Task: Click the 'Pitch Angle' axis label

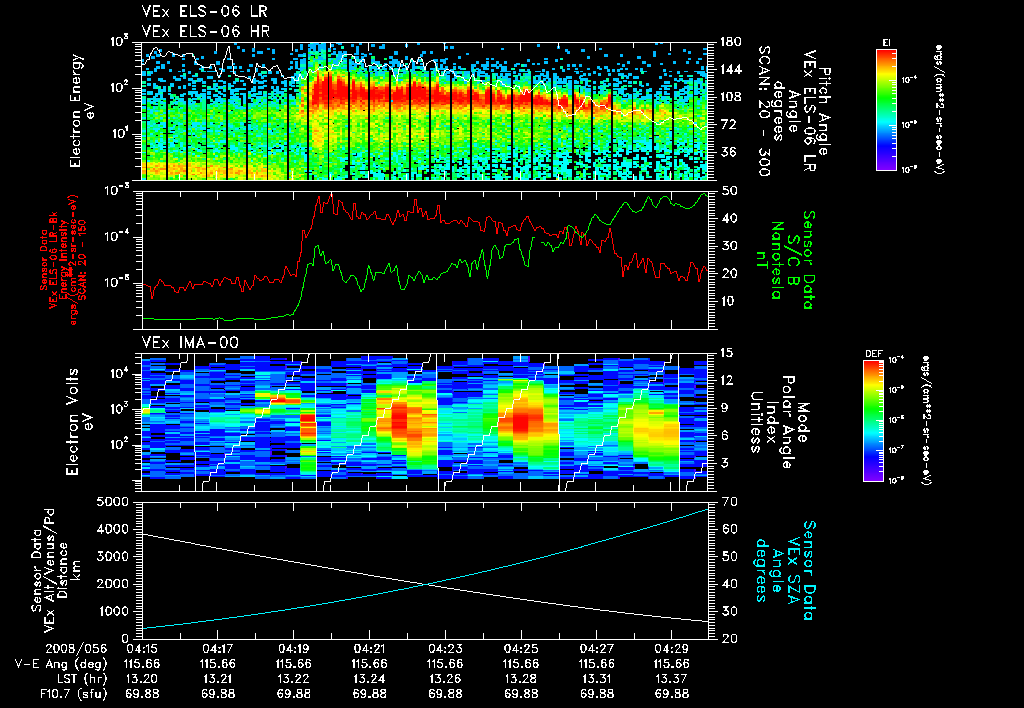Action: click(825, 112)
